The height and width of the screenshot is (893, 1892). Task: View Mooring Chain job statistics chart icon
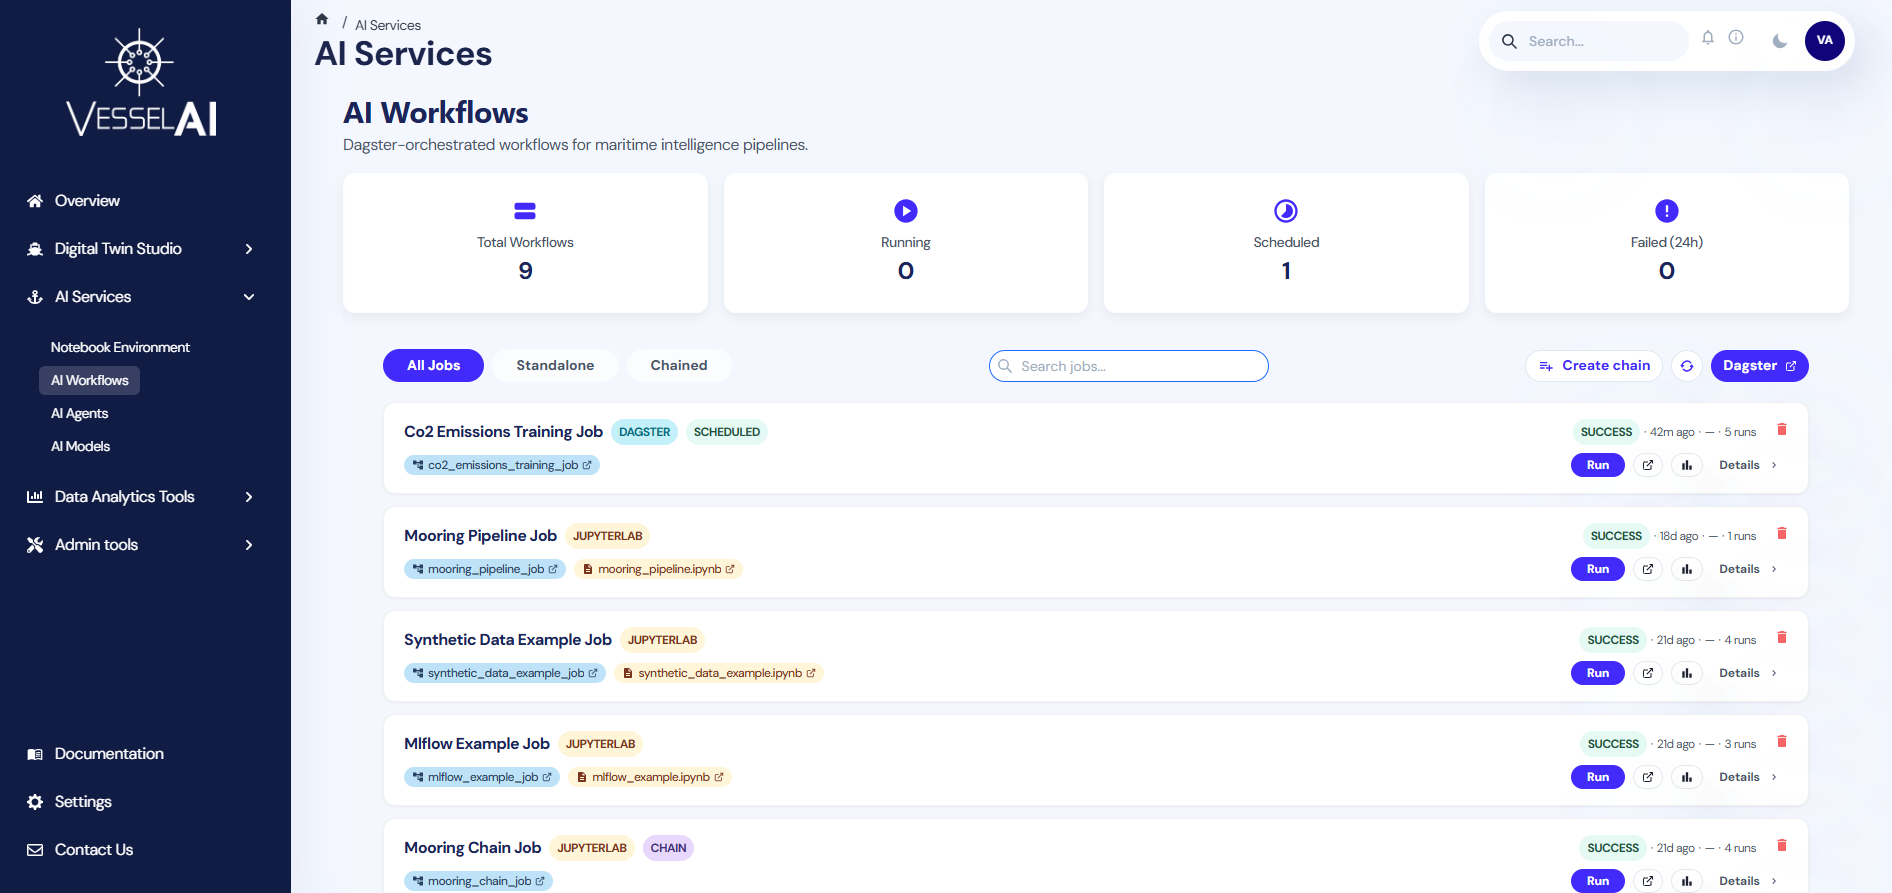(x=1687, y=881)
